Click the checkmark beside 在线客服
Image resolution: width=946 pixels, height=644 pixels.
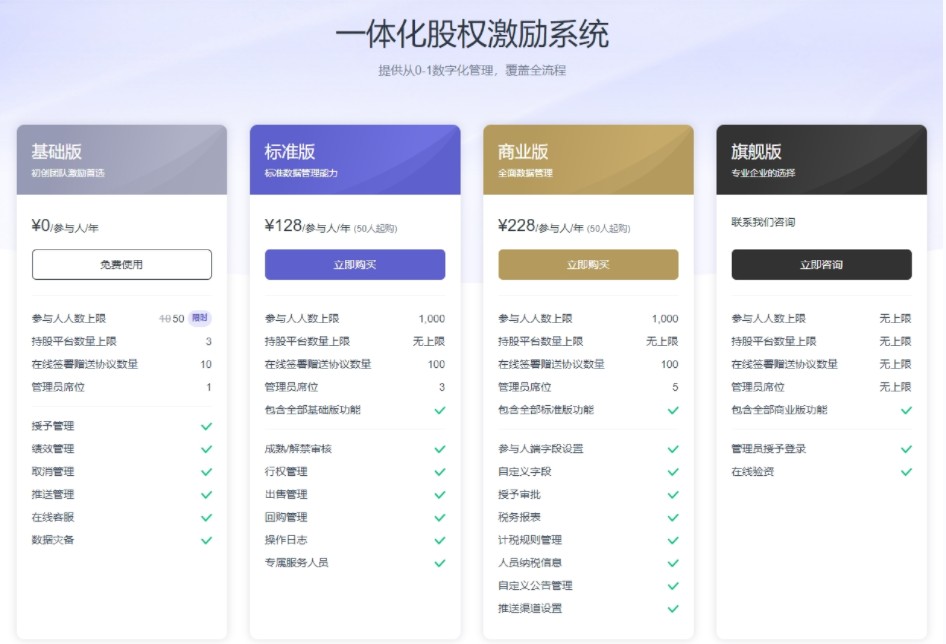tap(206, 517)
